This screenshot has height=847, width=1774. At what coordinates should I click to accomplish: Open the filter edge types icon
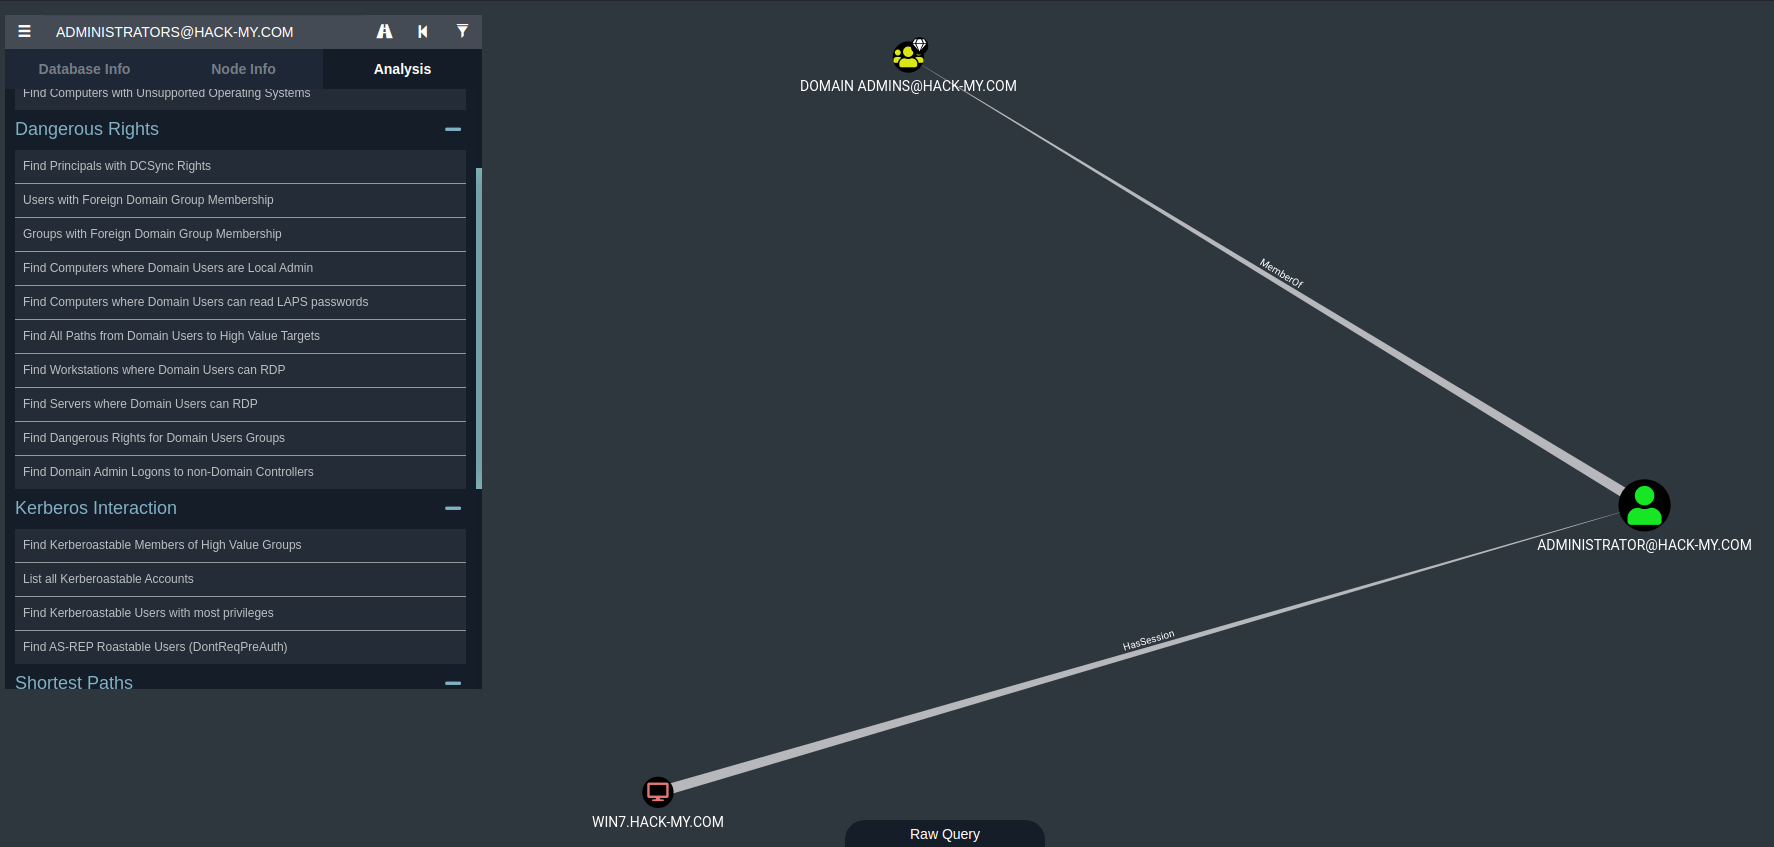point(462,32)
